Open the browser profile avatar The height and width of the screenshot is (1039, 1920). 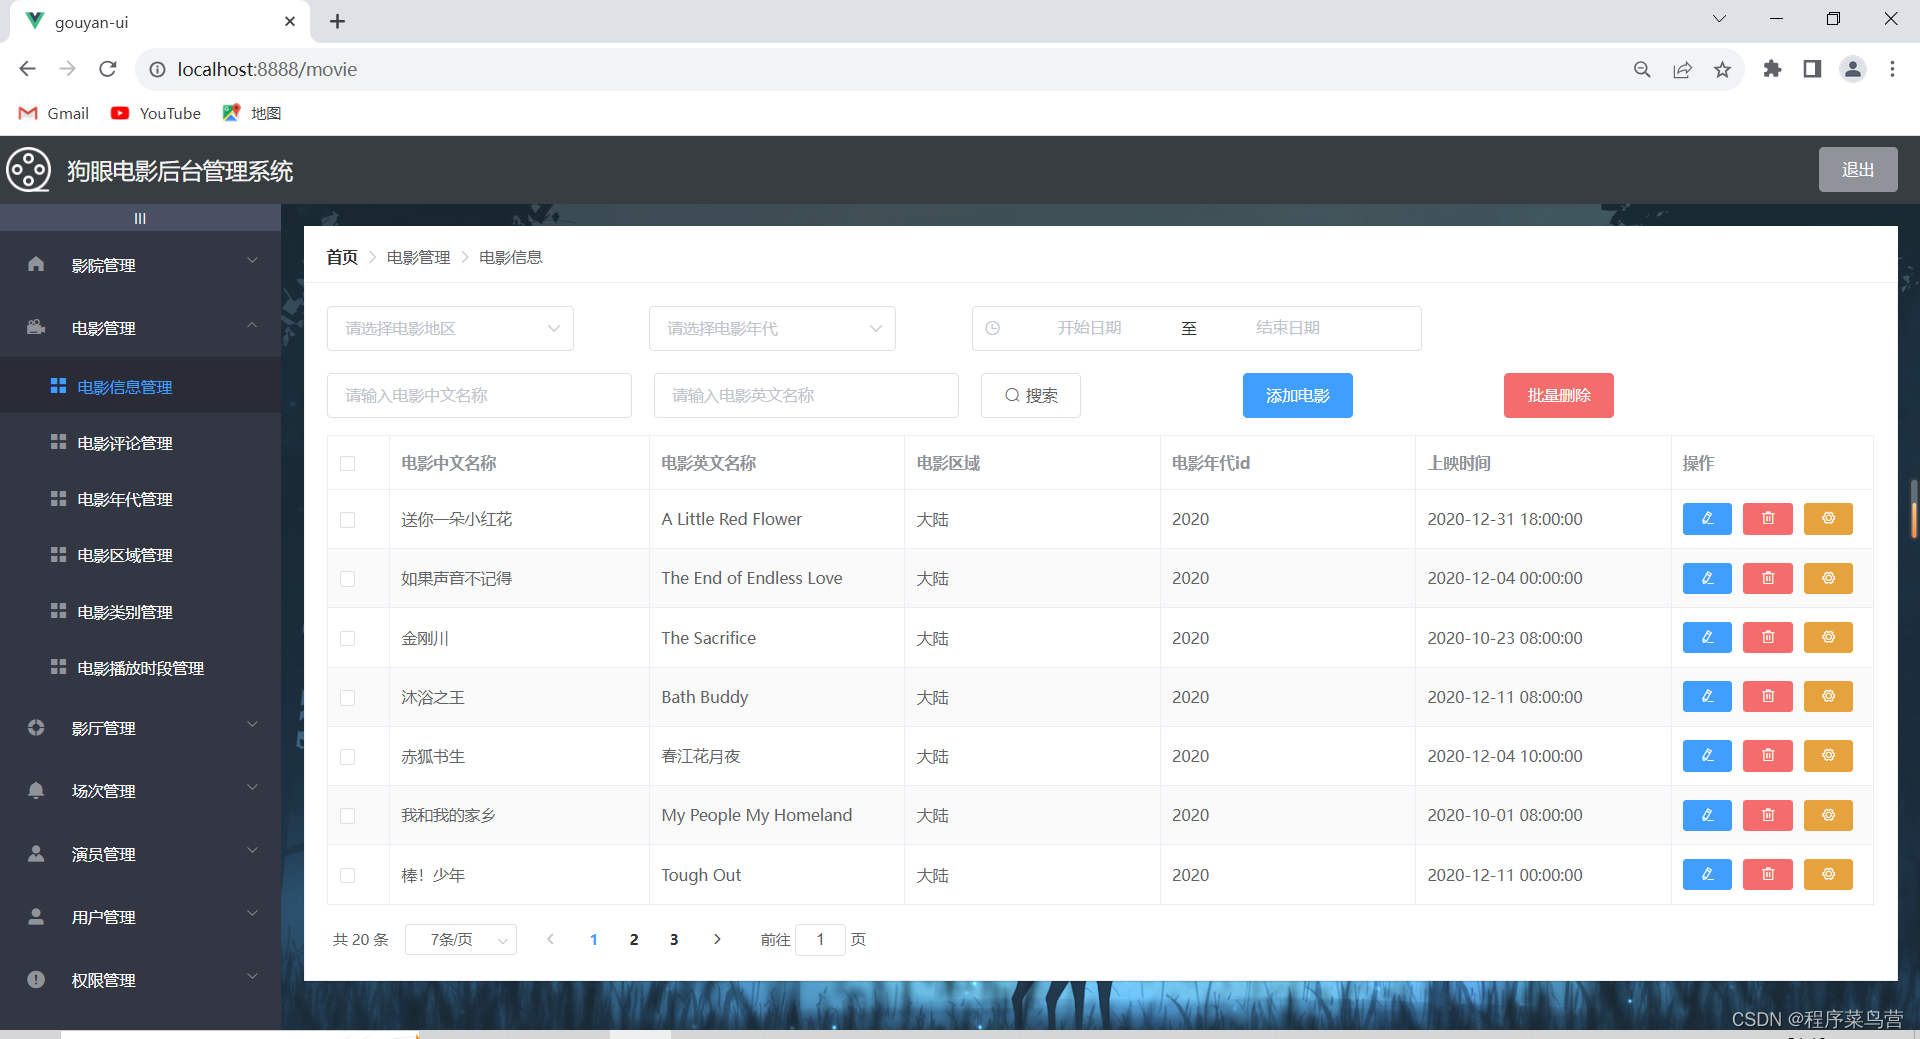tap(1852, 69)
